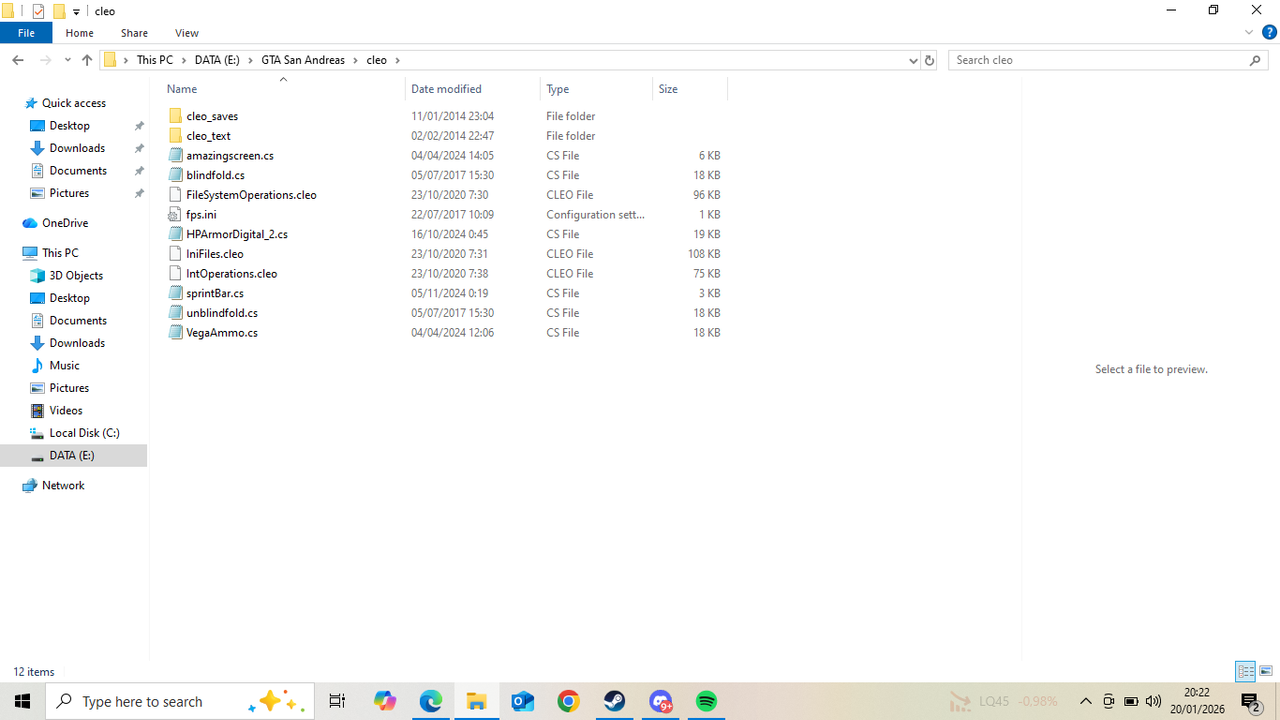The height and width of the screenshot is (720, 1280).
Task: Expand the chevron after cleo in the breadcrumb
Action: click(x=397, y=60)
